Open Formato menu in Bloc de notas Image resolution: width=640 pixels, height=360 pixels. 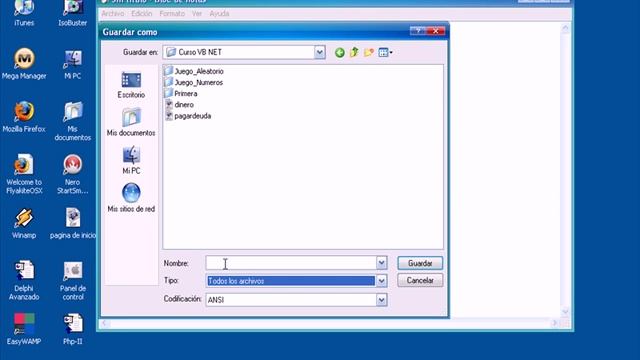coord(172,13)
